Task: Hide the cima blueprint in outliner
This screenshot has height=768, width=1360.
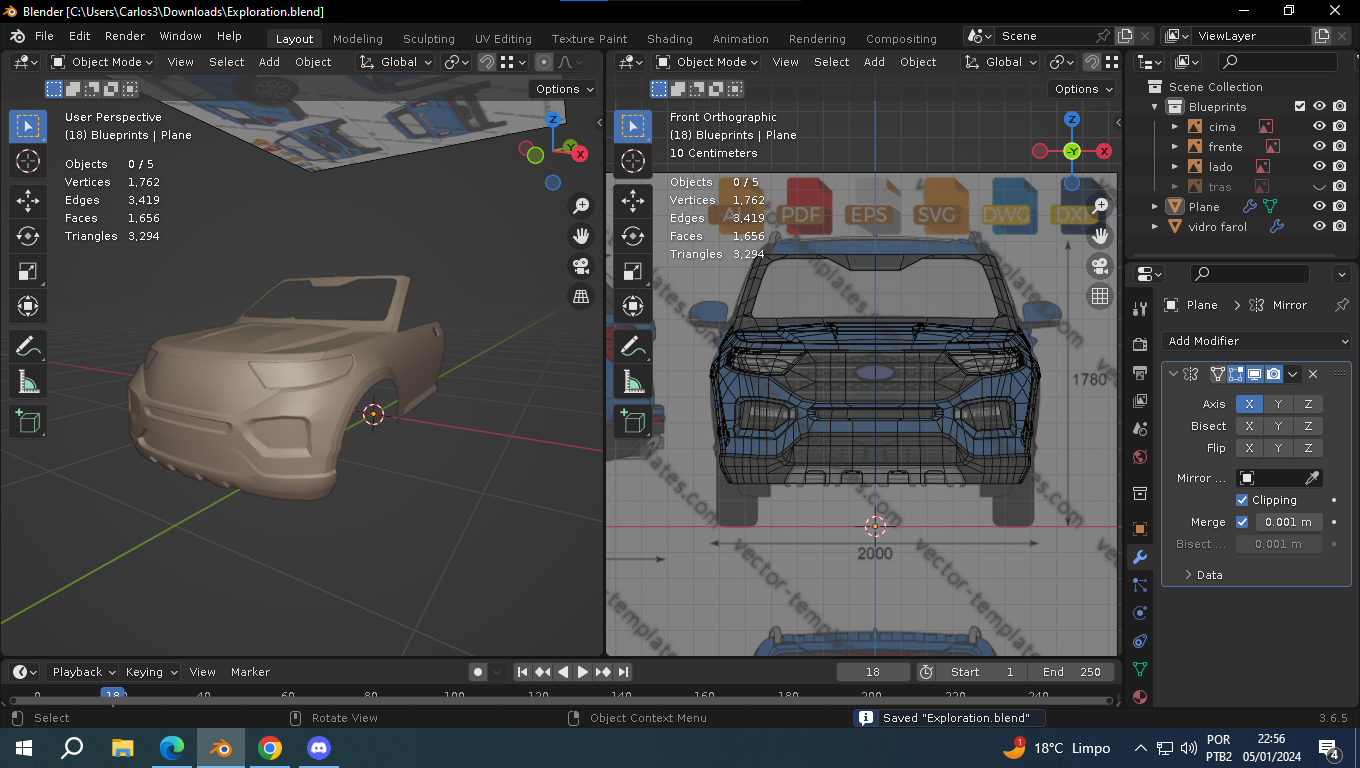Action: tap(1319, 127)
